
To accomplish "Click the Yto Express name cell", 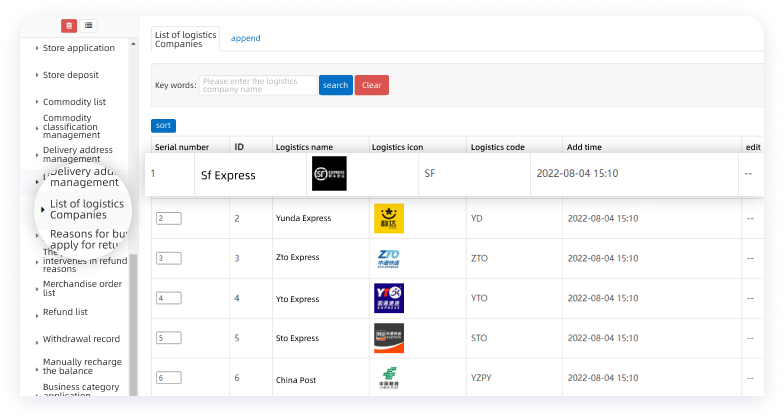I will coord(298,299).
